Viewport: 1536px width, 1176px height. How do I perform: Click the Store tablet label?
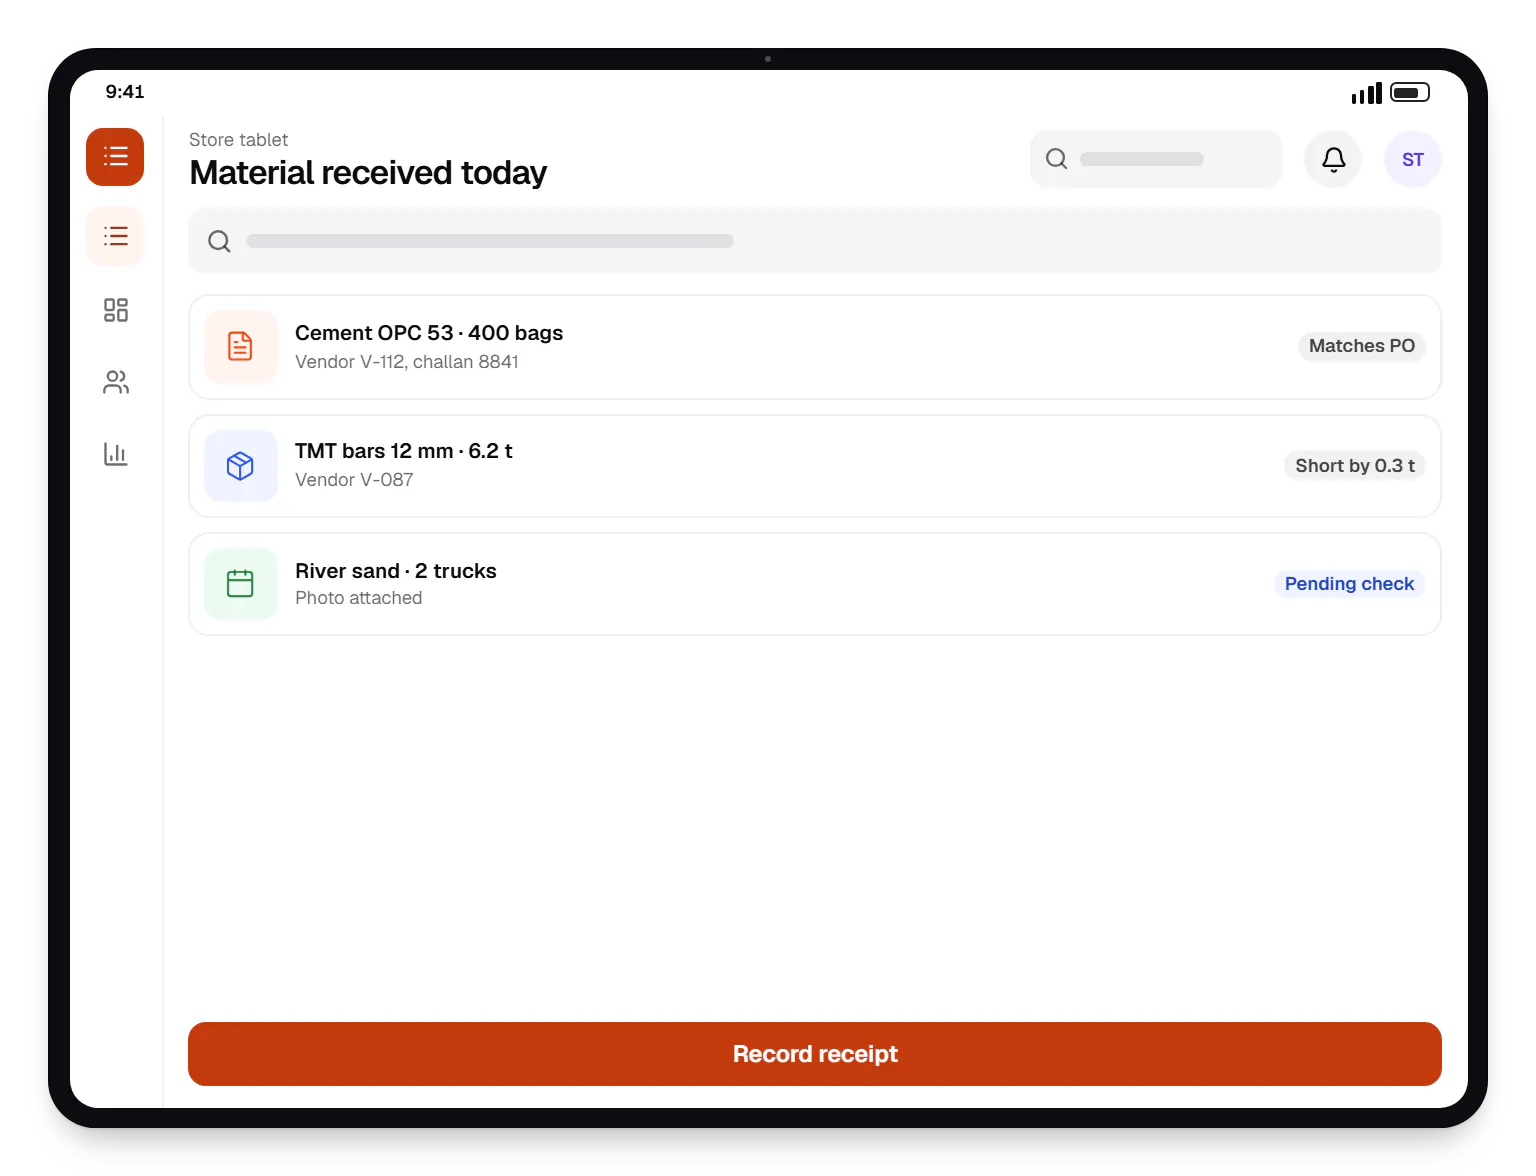[238, 140]
